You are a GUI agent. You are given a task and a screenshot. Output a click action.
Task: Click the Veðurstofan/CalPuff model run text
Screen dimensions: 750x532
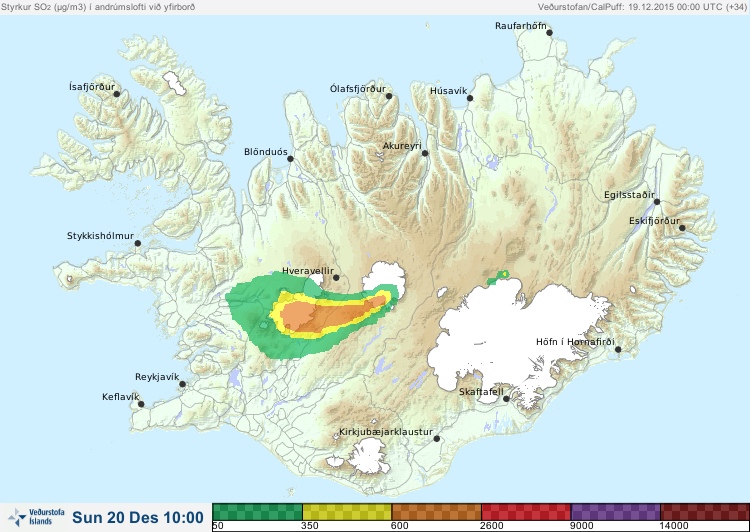pyautogui.click(x=641, y=7)
